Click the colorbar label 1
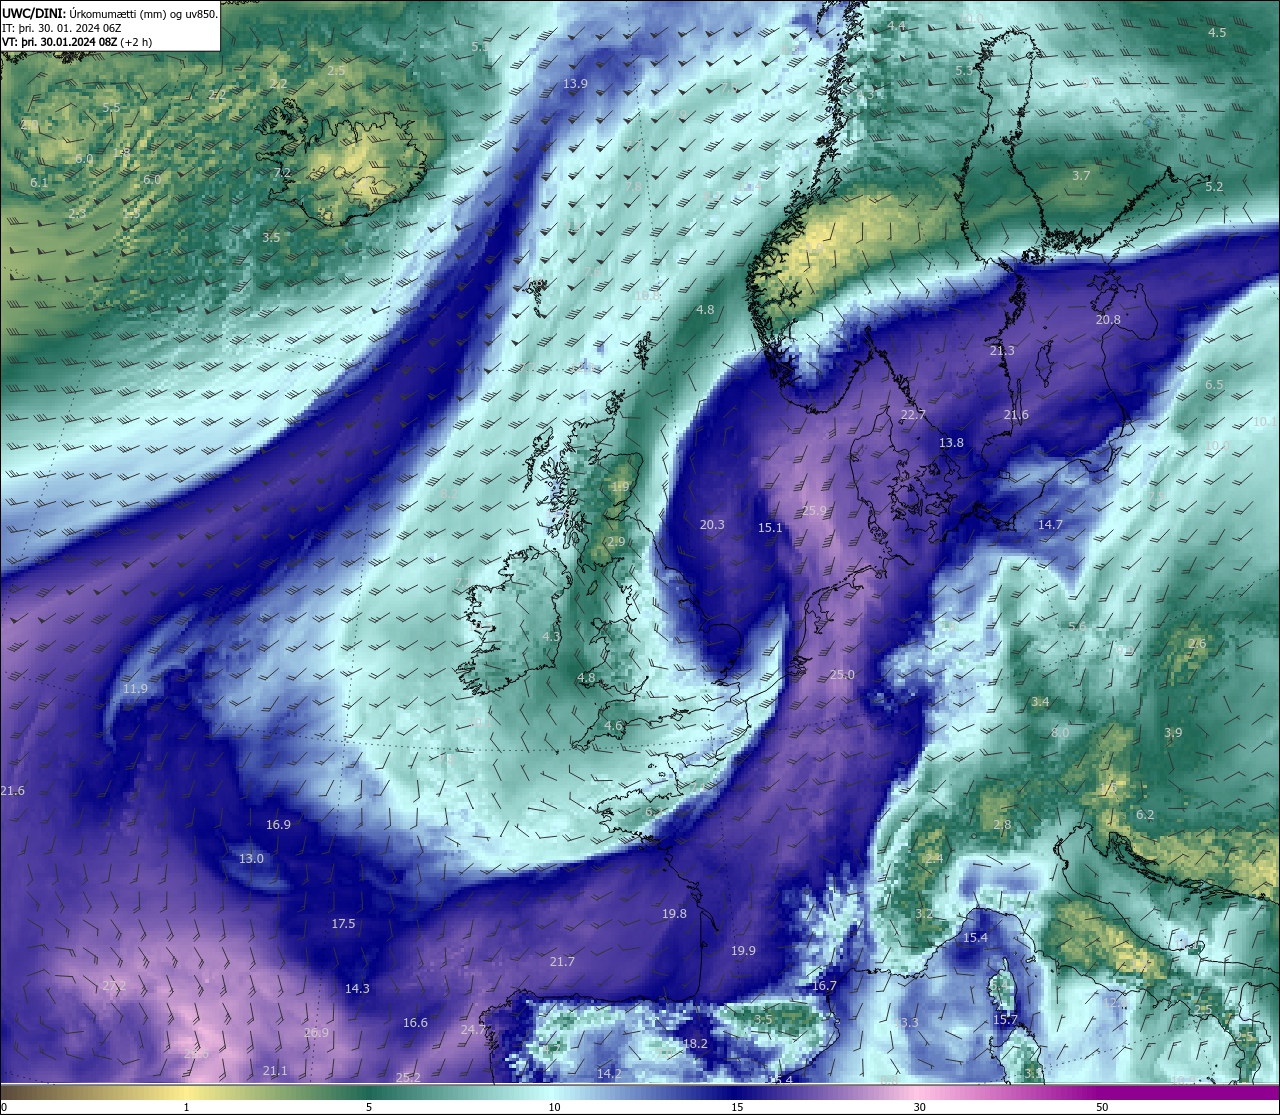Screen dimensions: 1280x1115 coord(186,1107)
